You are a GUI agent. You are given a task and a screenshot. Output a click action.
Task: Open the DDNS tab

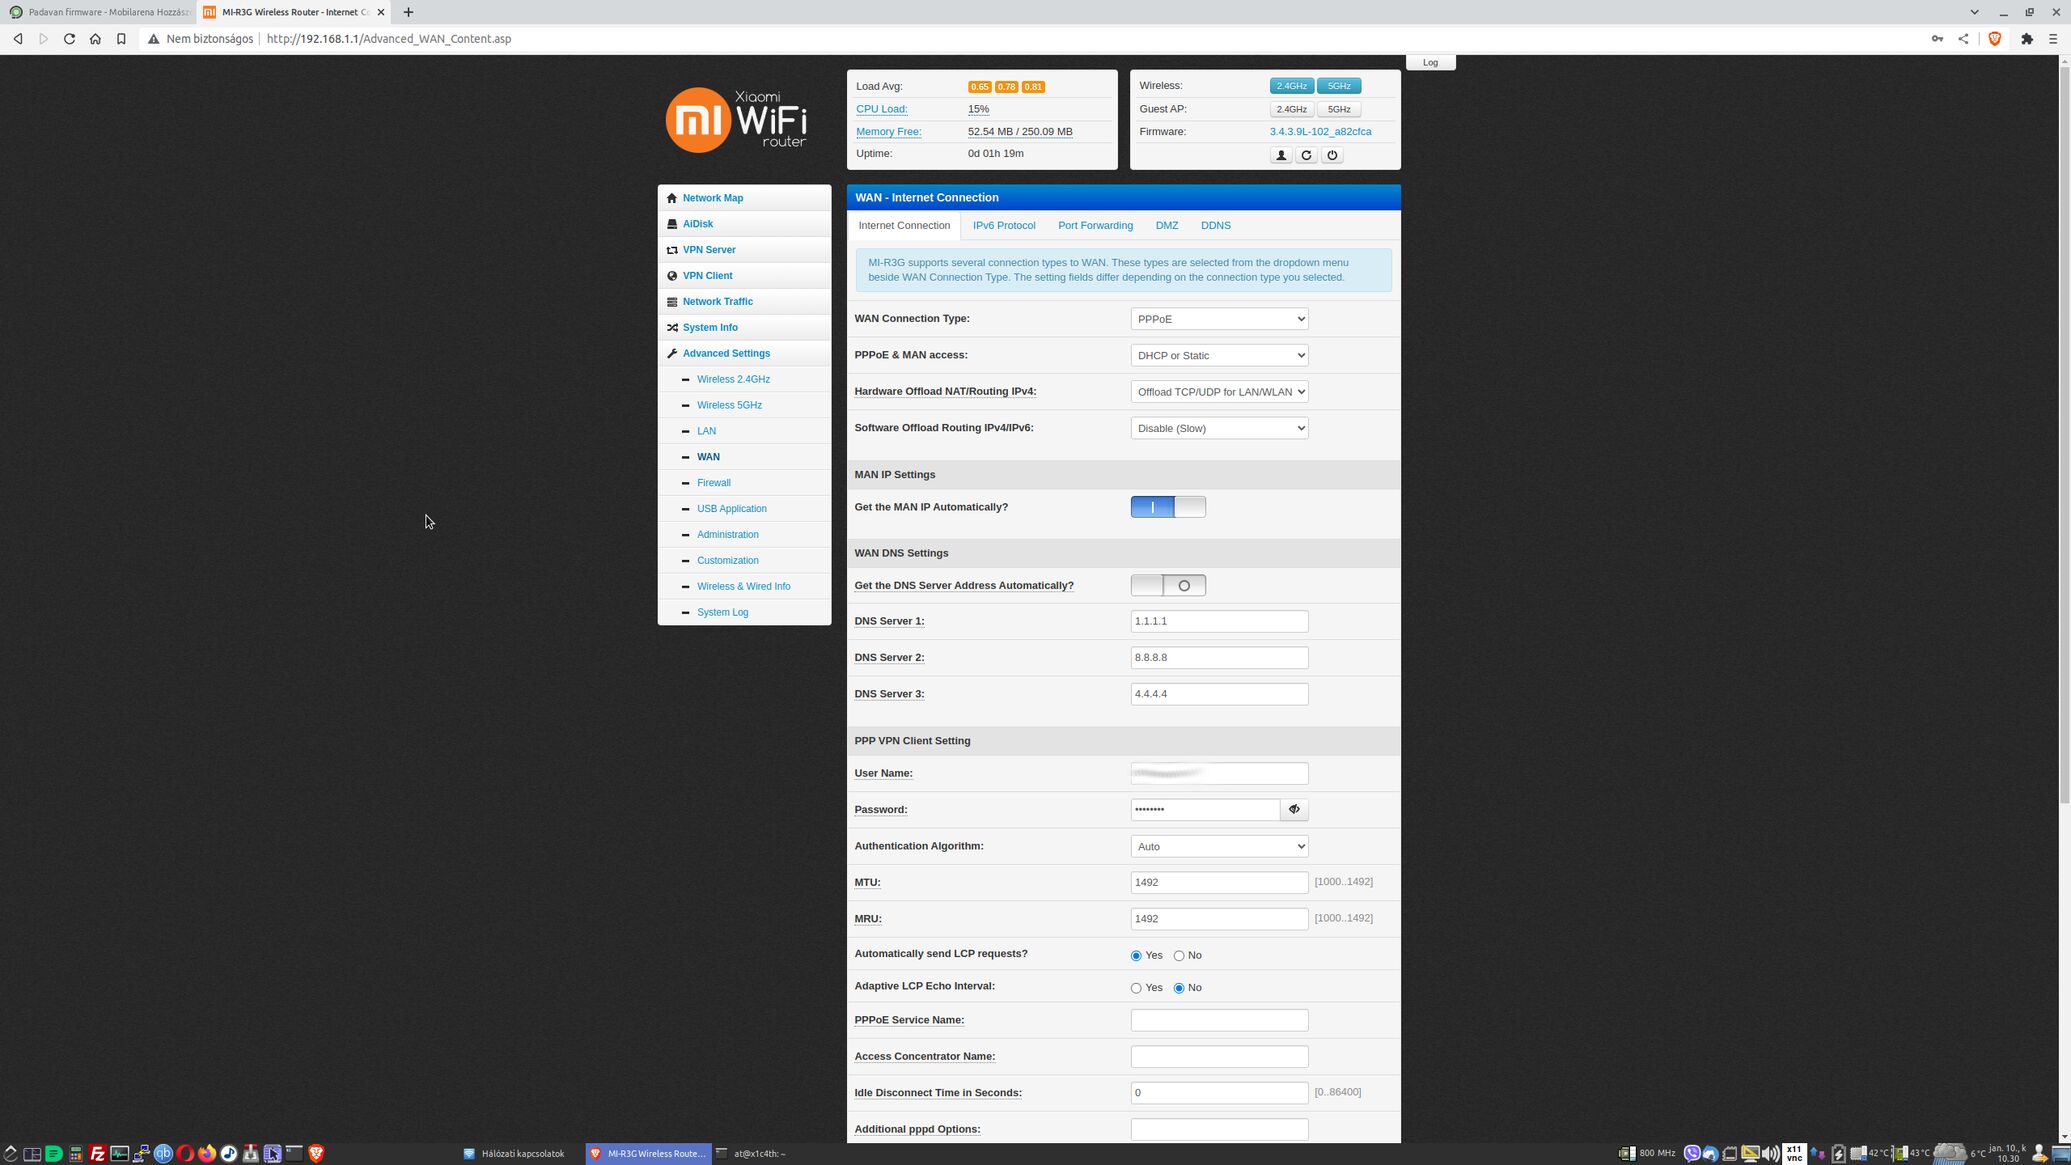pyautogui.click(x=1215, y=226)
